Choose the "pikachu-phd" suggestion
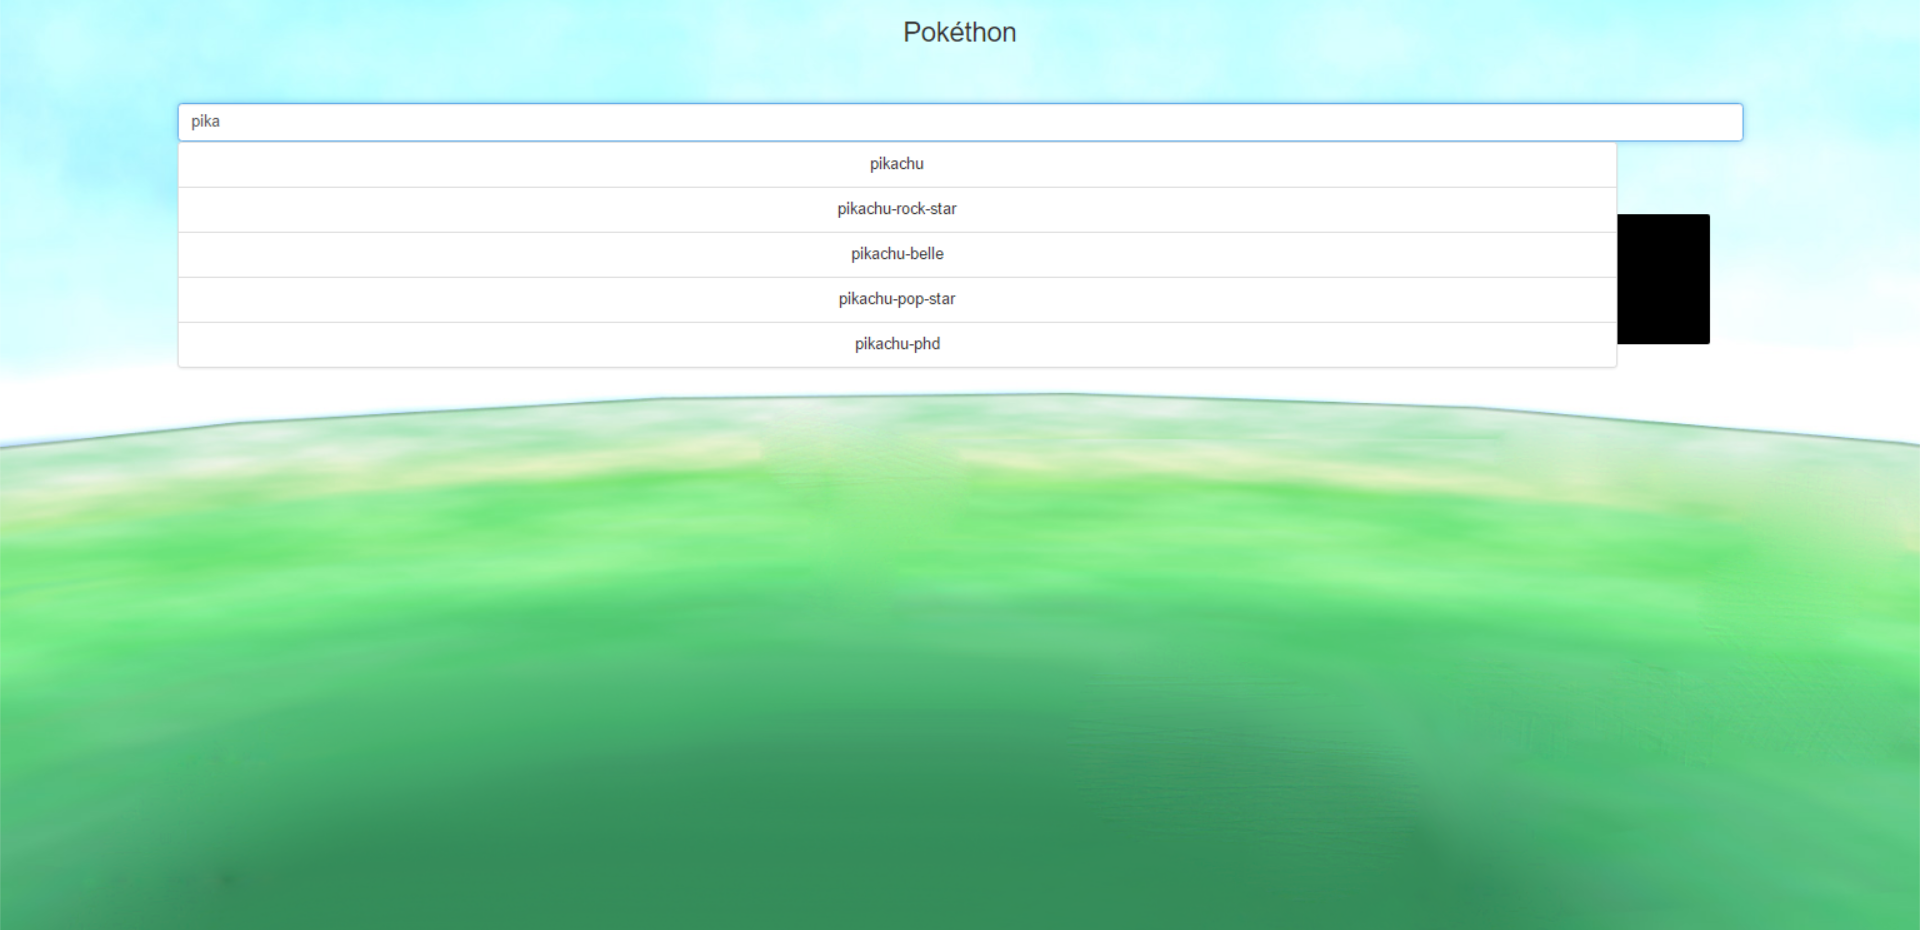 click(x=897, y=345)
